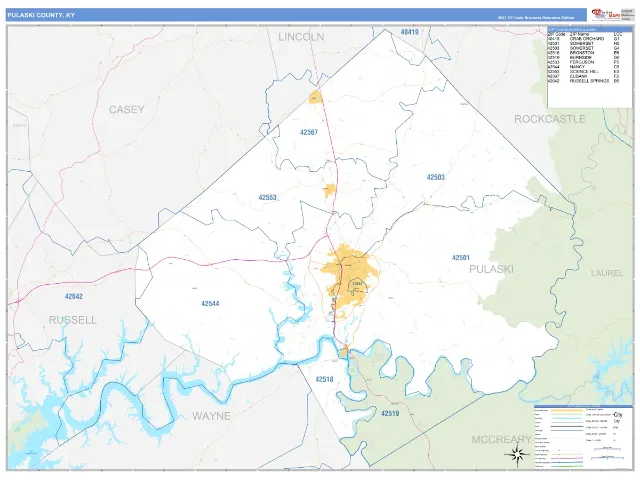Click the orange swatch in the map legend

pyautogui.click(x=567, y=410)
